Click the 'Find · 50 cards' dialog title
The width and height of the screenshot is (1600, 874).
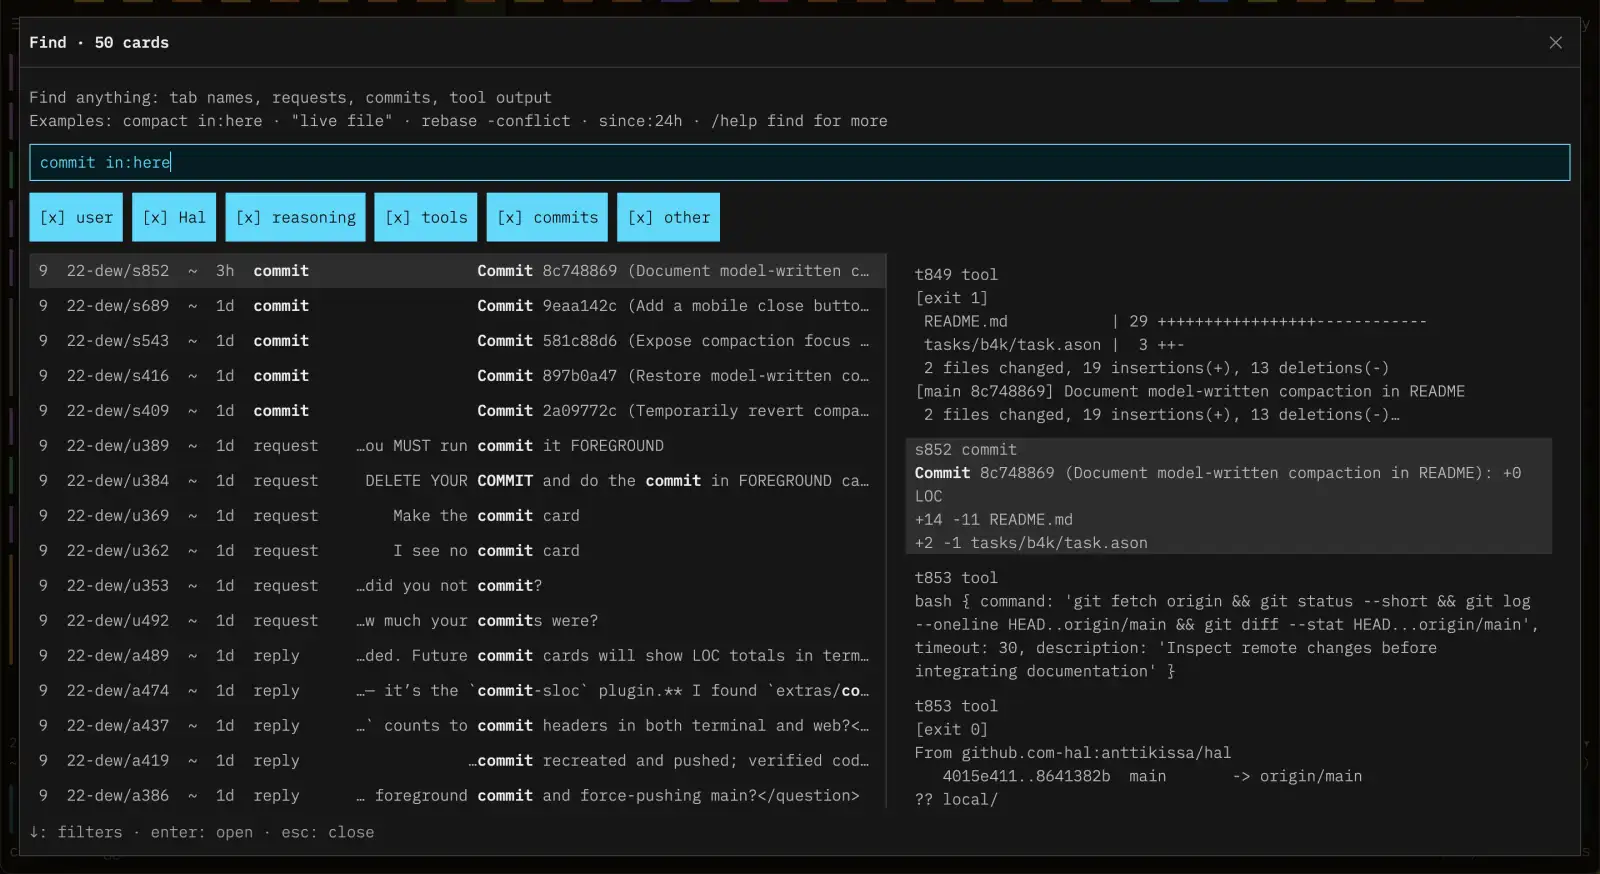pos(99,43)
